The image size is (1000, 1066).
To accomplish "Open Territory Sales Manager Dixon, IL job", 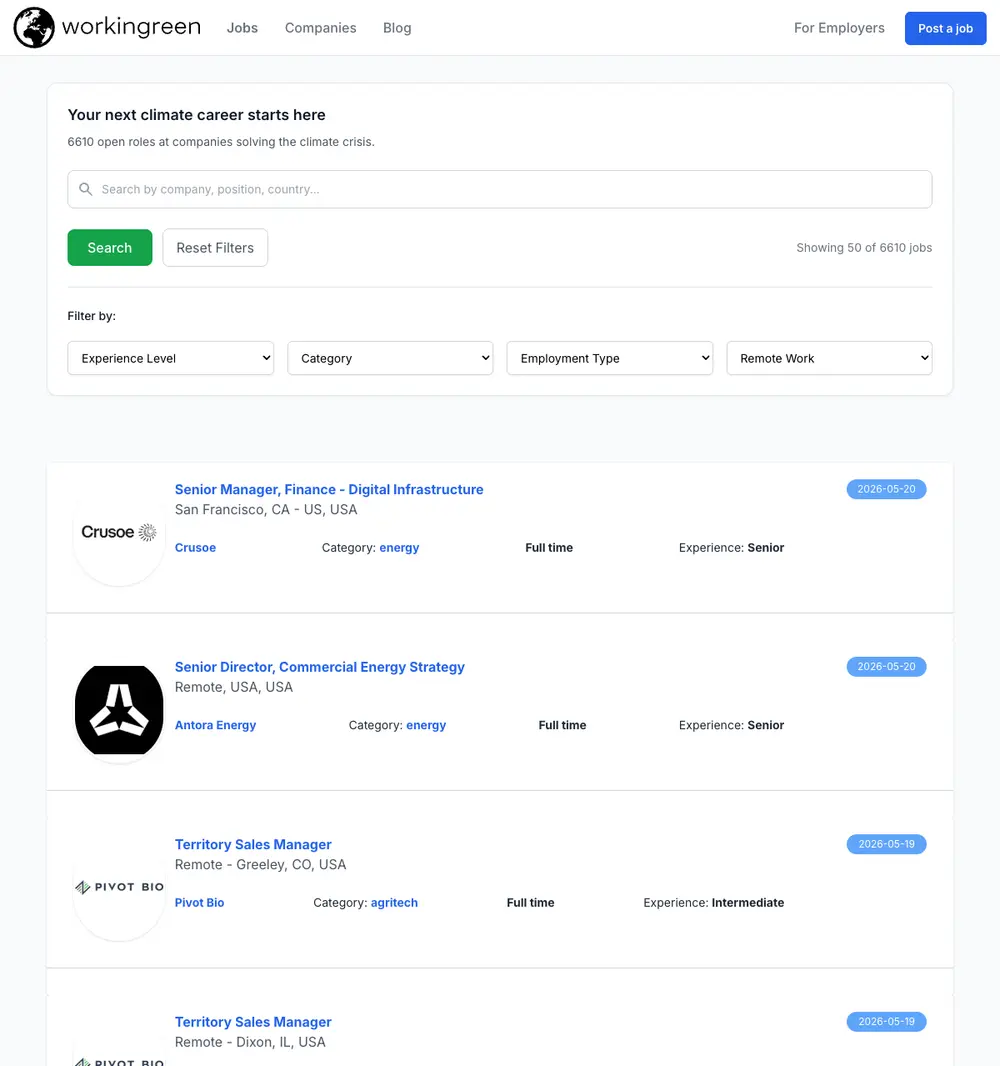I will click(253, 1022).
